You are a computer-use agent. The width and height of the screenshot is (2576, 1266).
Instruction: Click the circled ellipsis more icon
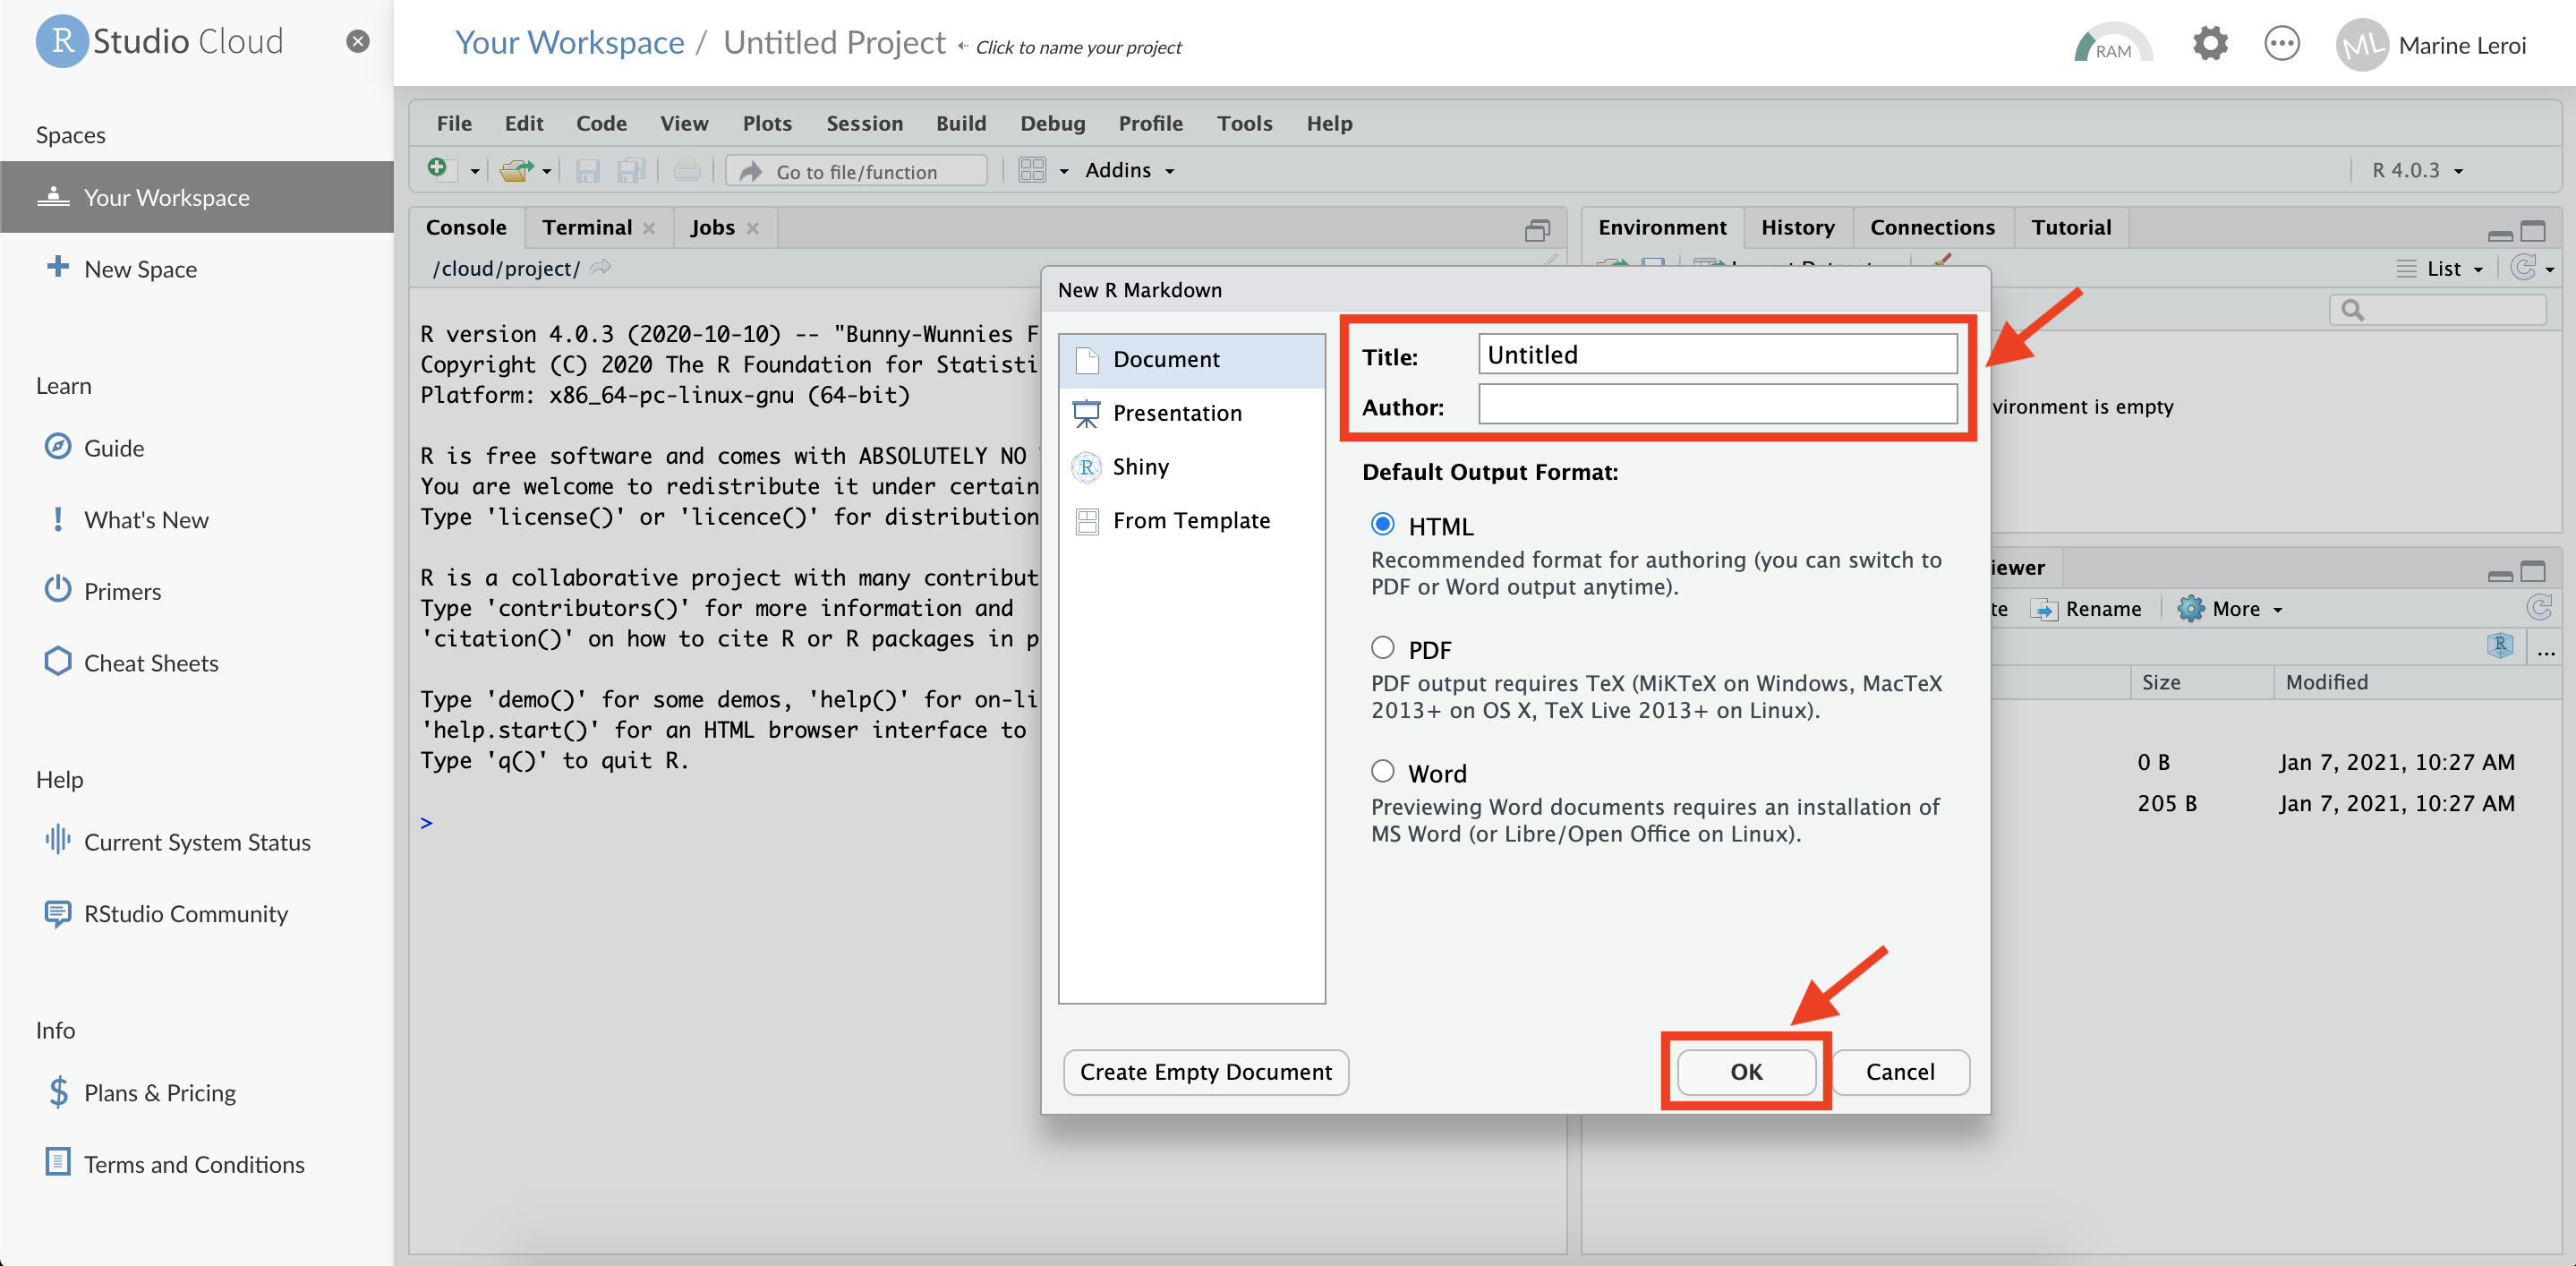(x=2281, y=44)
